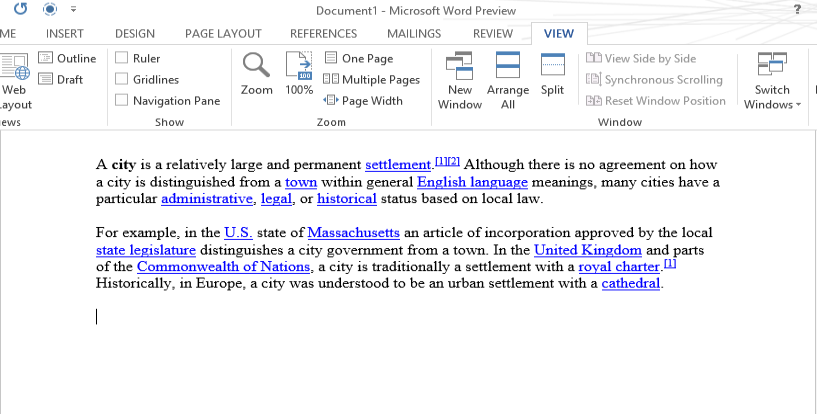Screen dimensions: 817x414
Task: Click the touch mode circle icon in title bar
Action: coord(49,9)
